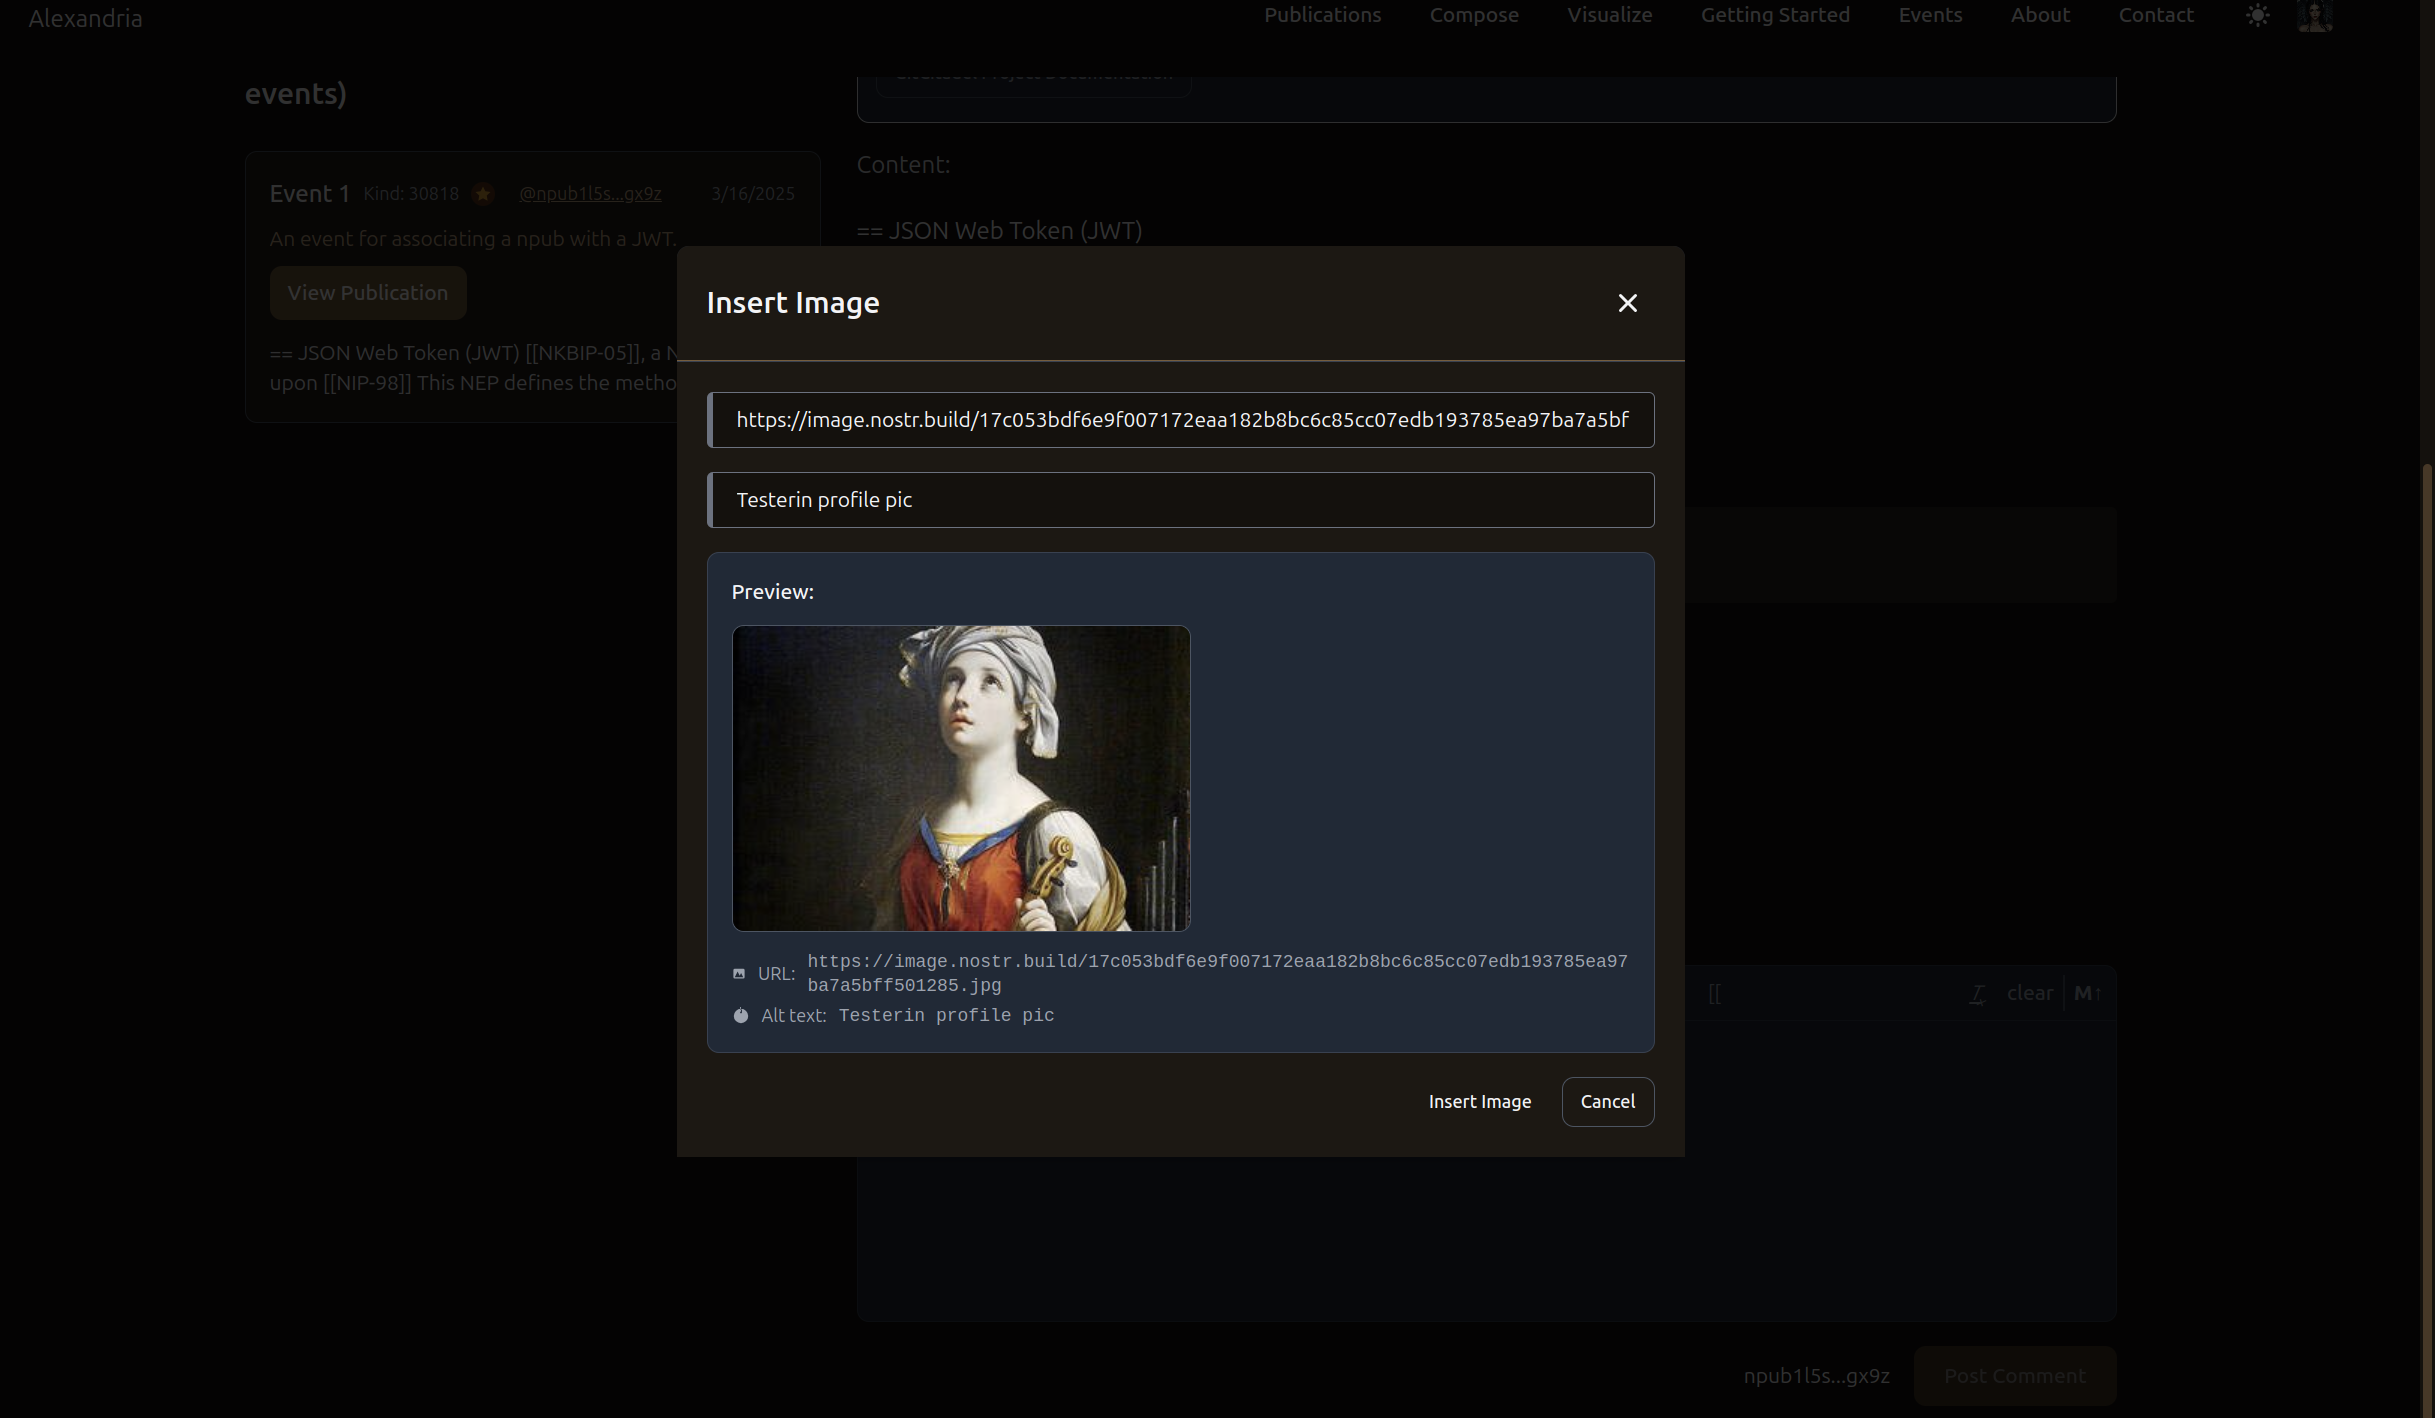The height and width of the screenshot is (1418, 2435).
Task: Click the Markdown toggle icon in editor toolbar
Action: (x=2087, y=993)
